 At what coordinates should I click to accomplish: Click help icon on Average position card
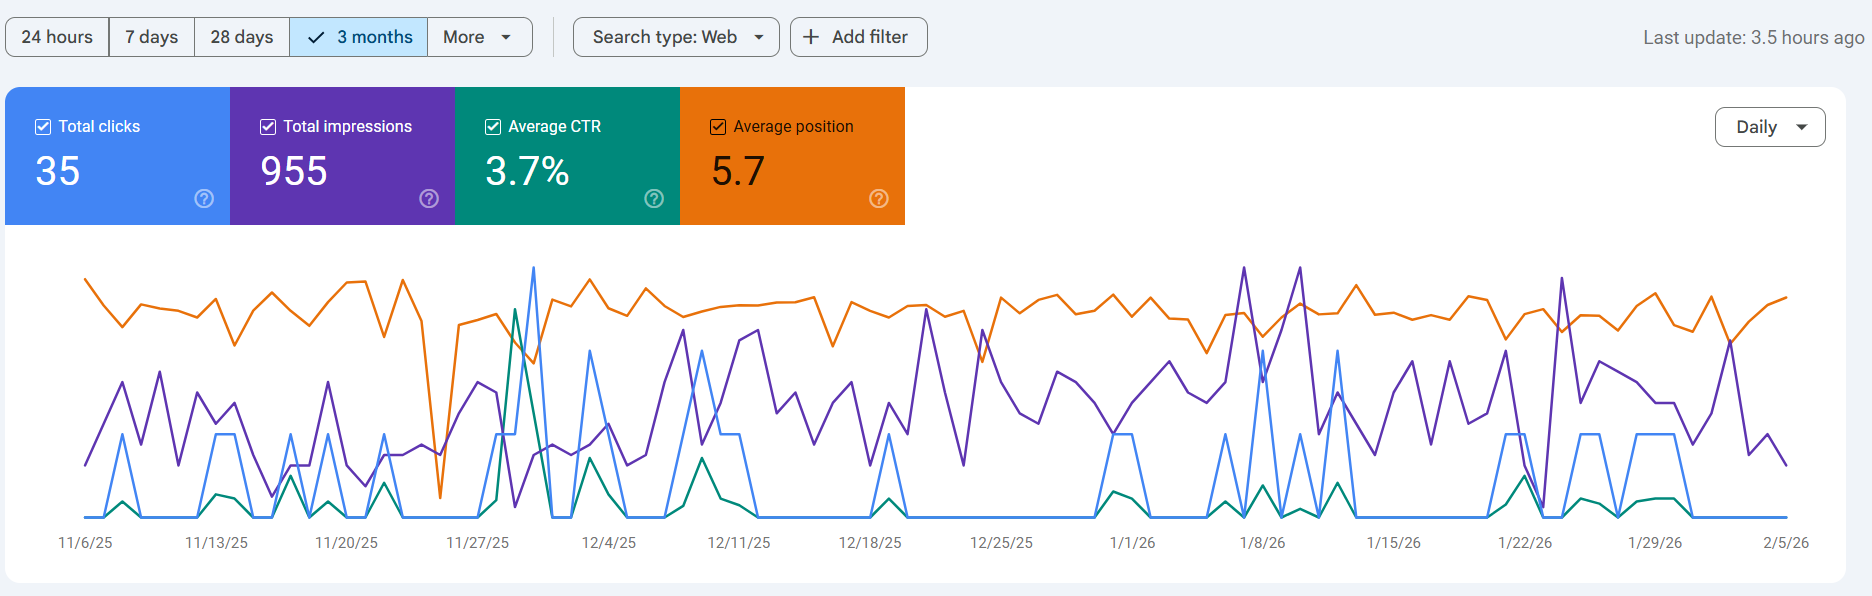point(879,199)
